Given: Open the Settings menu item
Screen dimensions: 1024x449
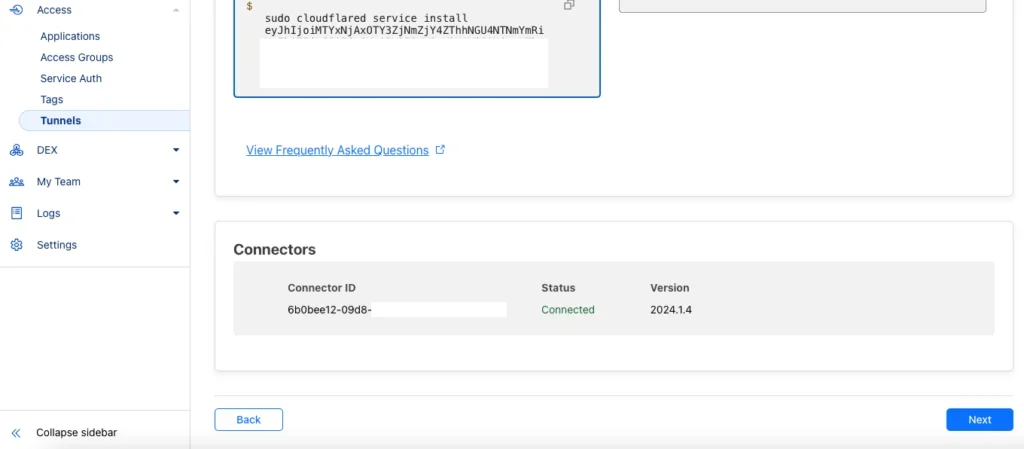Looking at the screenshot, I should pos(57,245).
